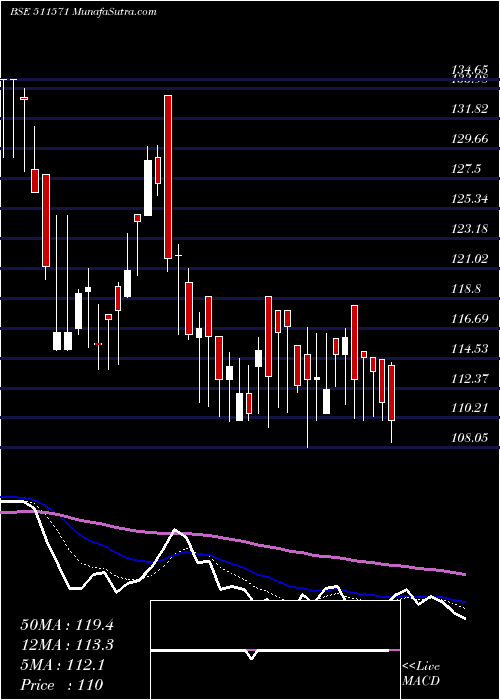The image size is (500, 700).
Task: Click the 12MA : 113.3 readout
Action: coord(67,645)
